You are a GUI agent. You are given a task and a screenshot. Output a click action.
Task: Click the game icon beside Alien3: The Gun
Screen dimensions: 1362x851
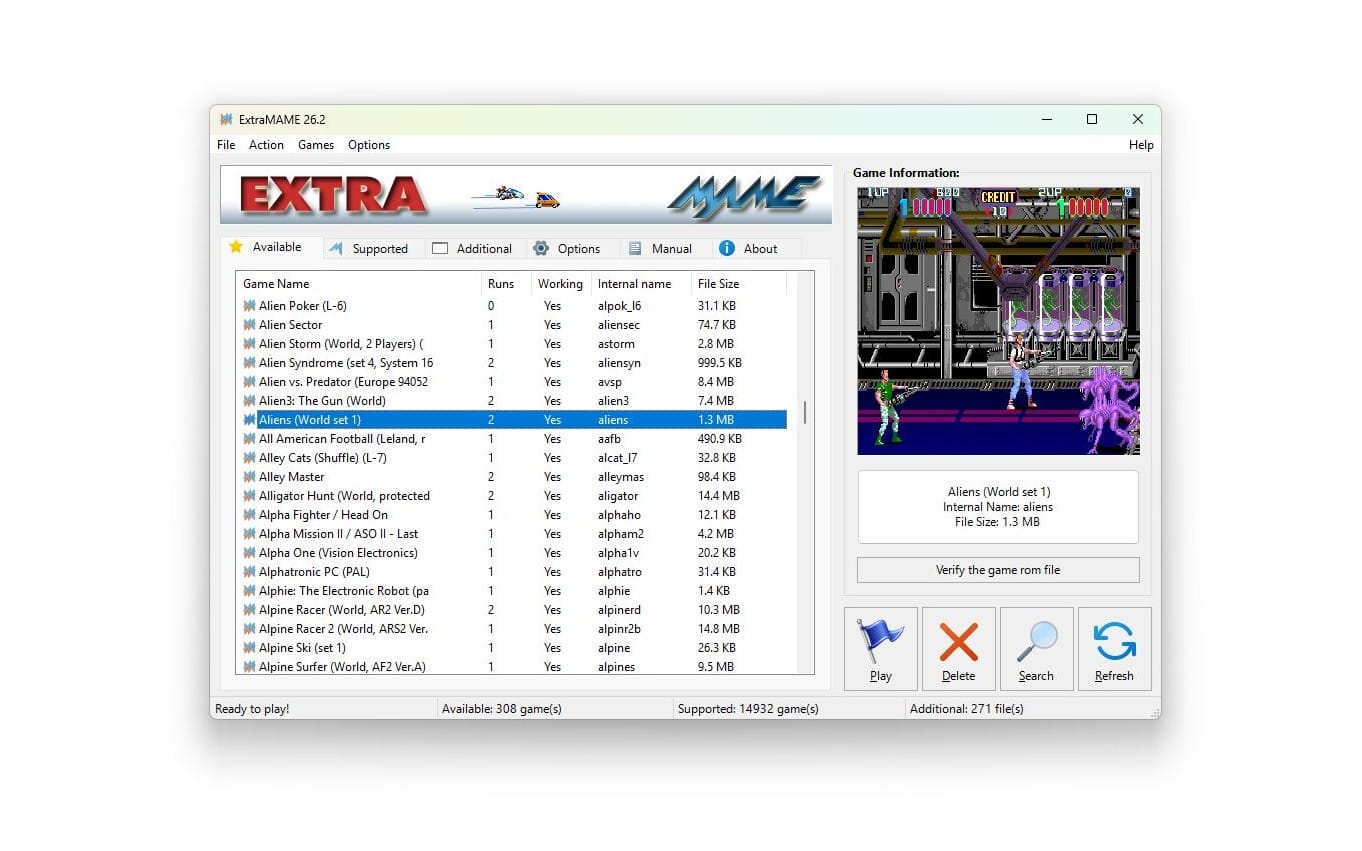coord(250,401)
